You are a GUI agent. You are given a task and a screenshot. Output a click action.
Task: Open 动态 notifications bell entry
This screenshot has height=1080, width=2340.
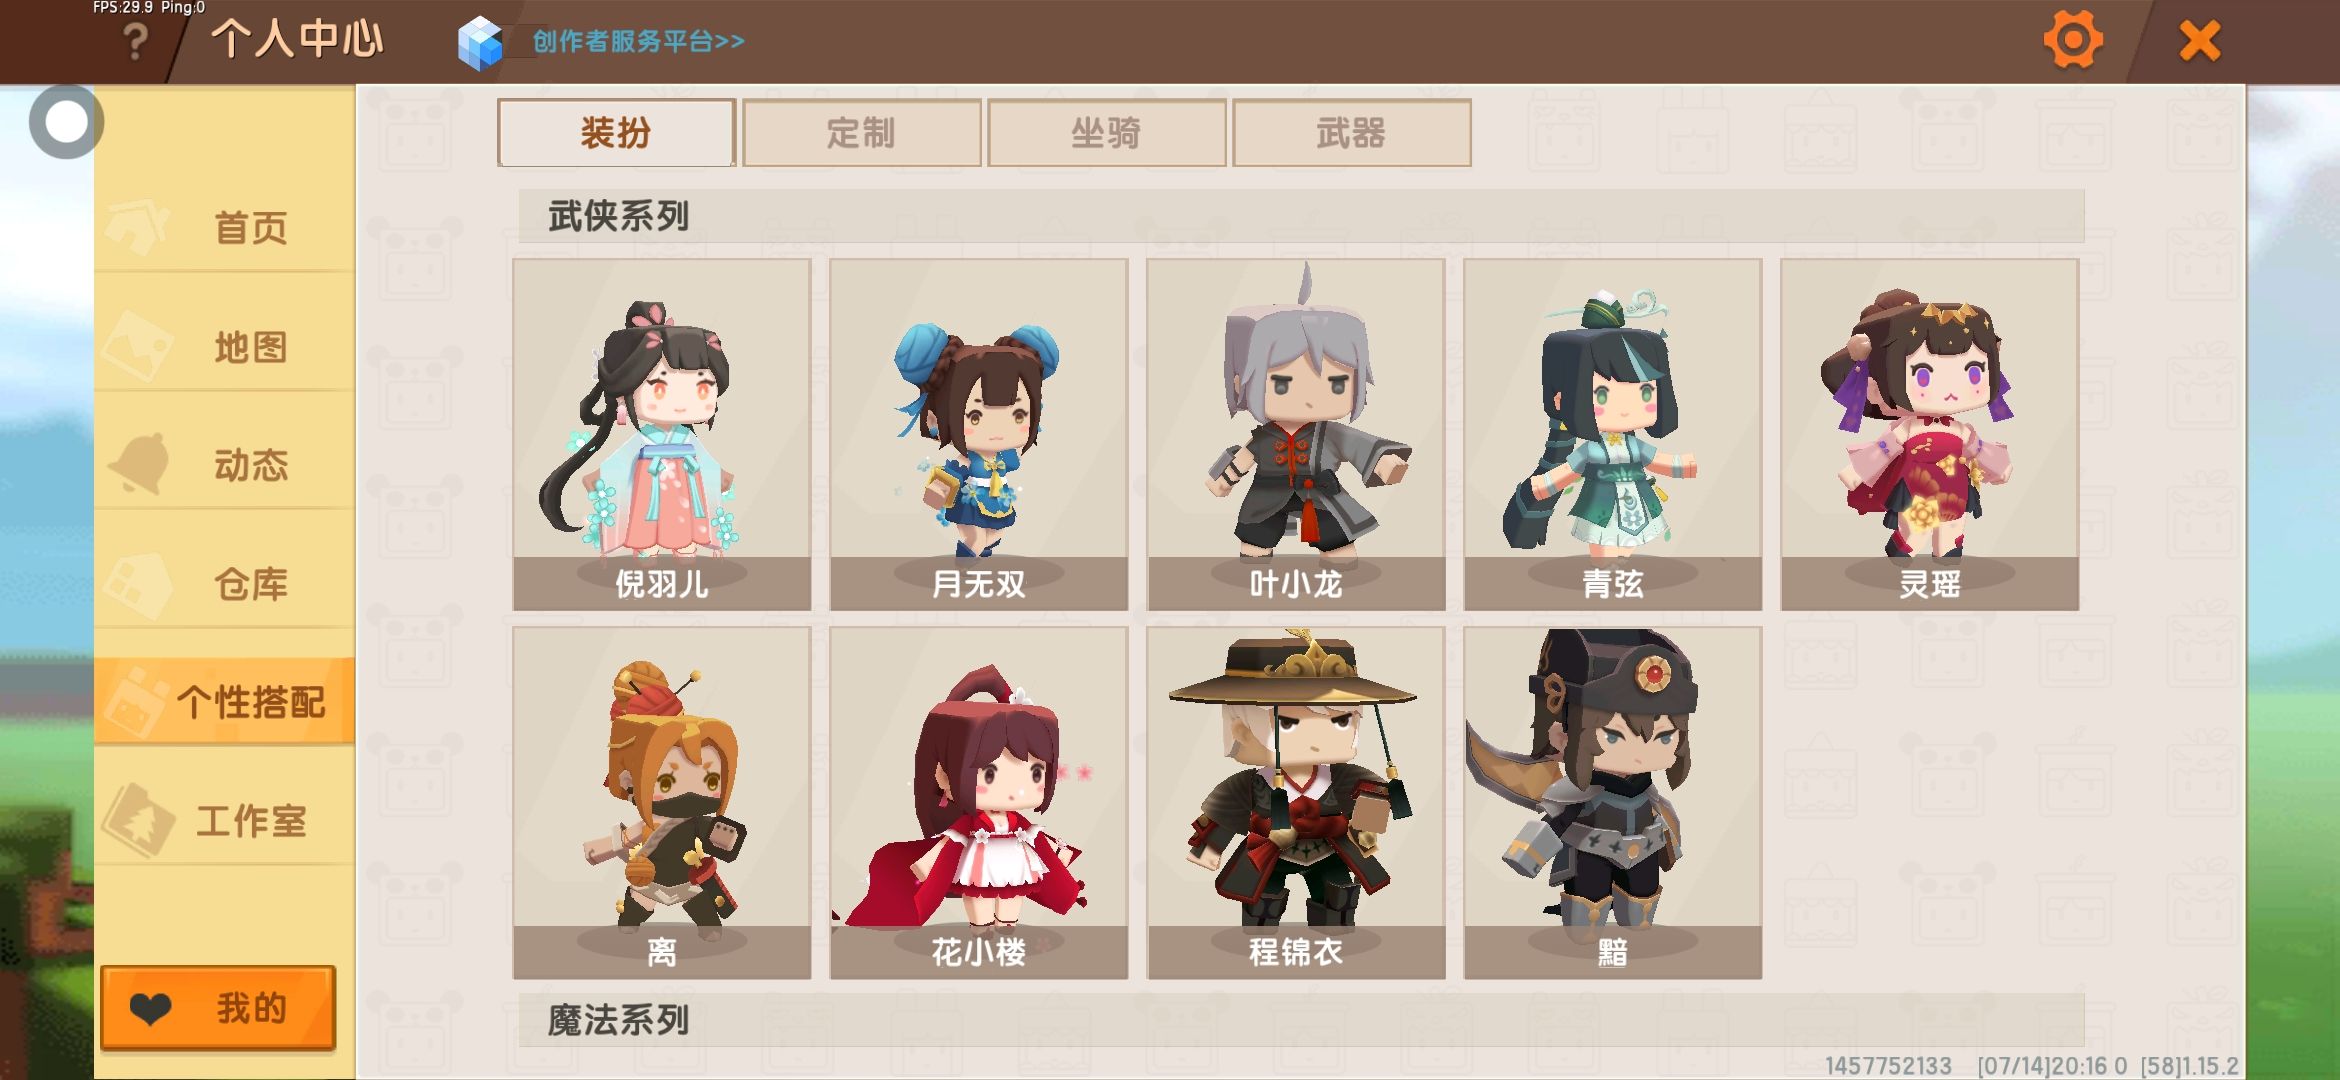coord(225,465)
